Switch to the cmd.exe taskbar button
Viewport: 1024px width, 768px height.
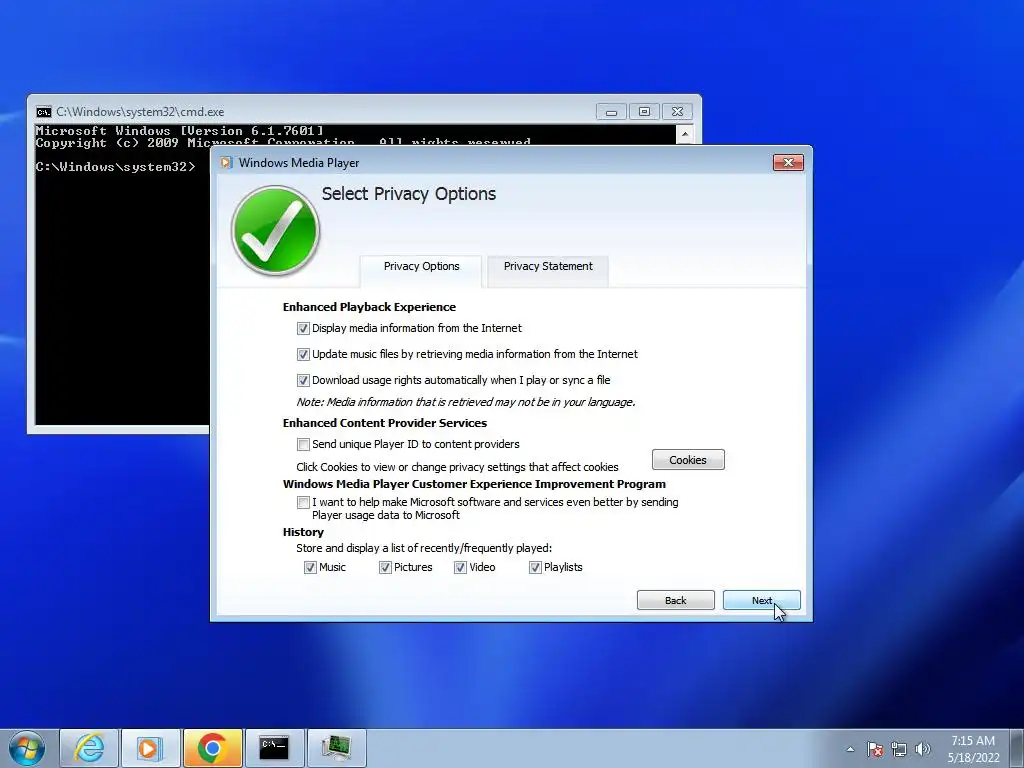coord(274,748)
